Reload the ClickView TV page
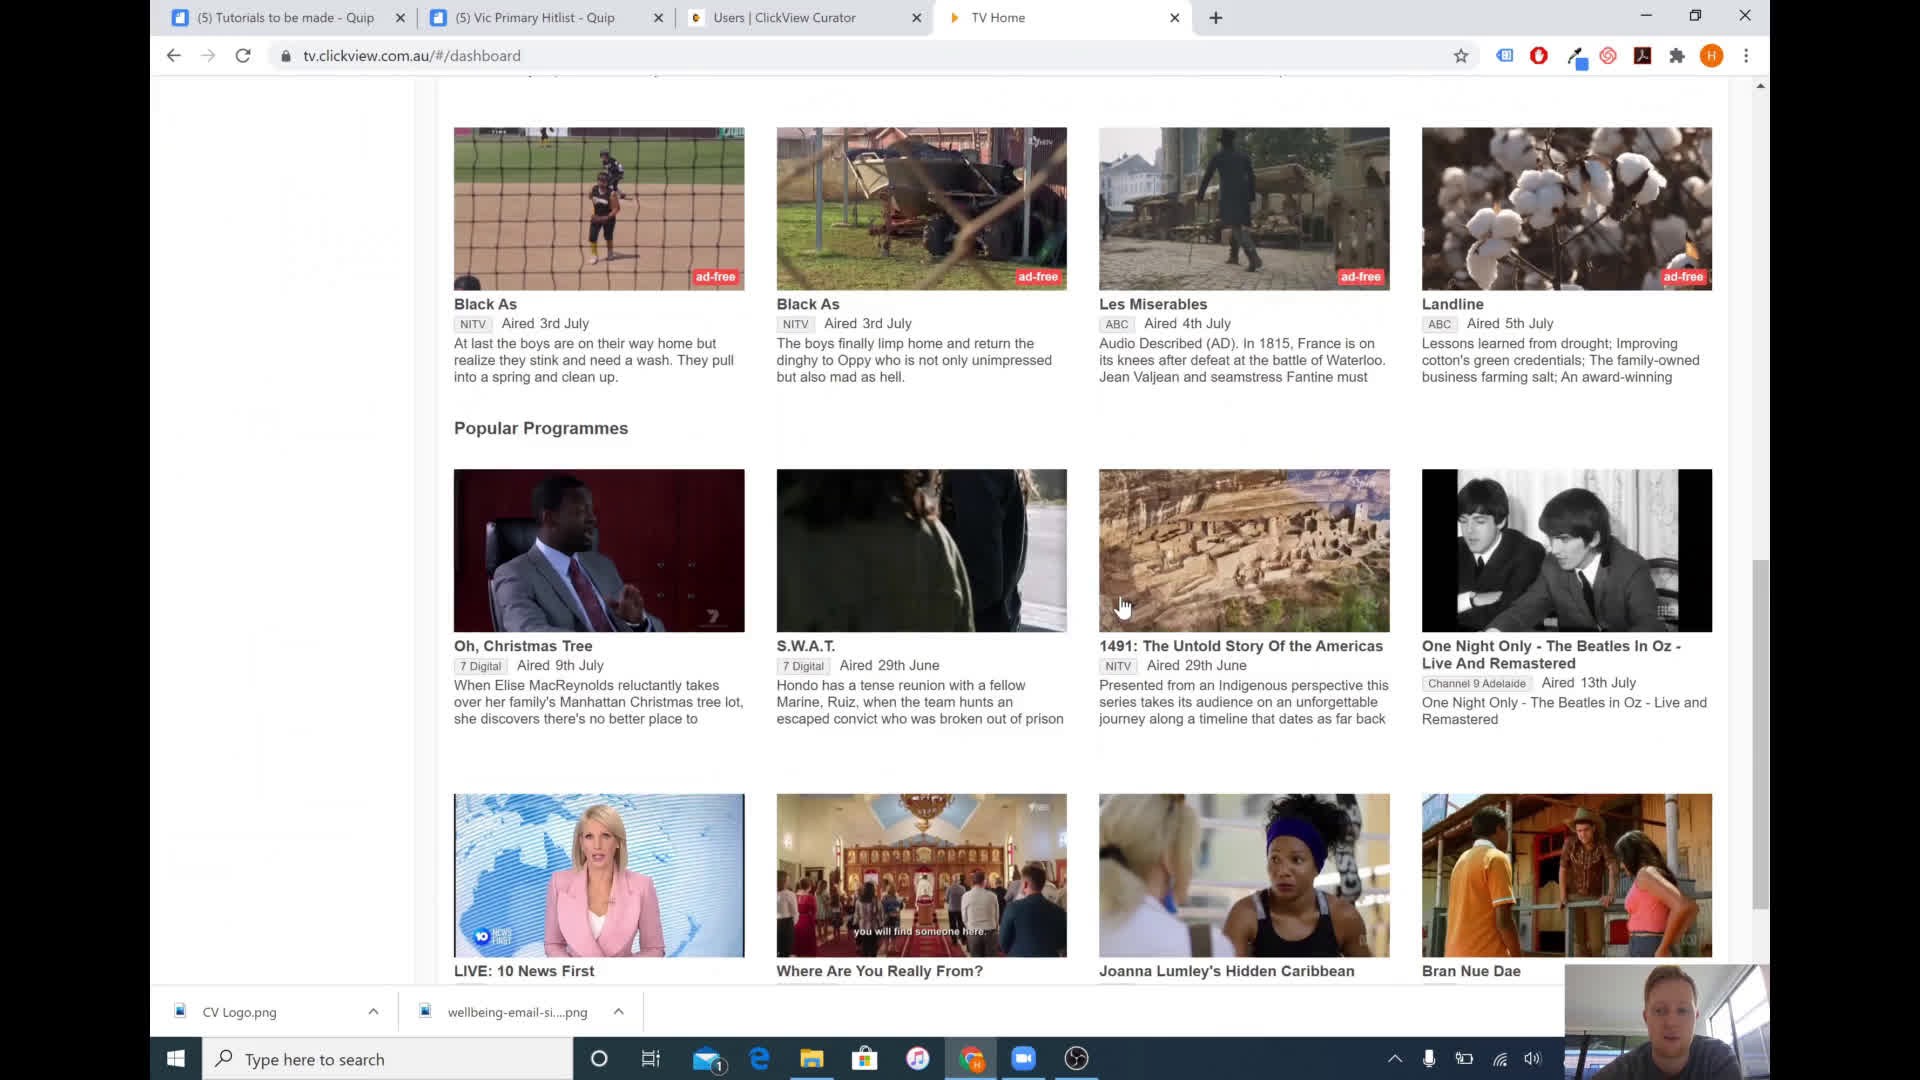Screen dimensions: 1920x1080 243,56
